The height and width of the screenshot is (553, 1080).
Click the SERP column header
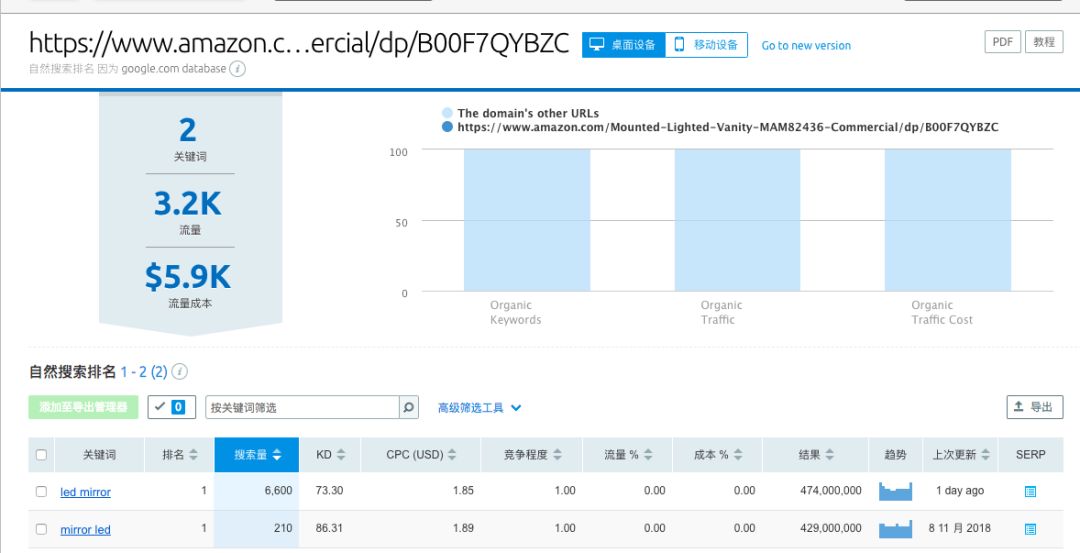pyautogui.click(x=1030, y=455)
